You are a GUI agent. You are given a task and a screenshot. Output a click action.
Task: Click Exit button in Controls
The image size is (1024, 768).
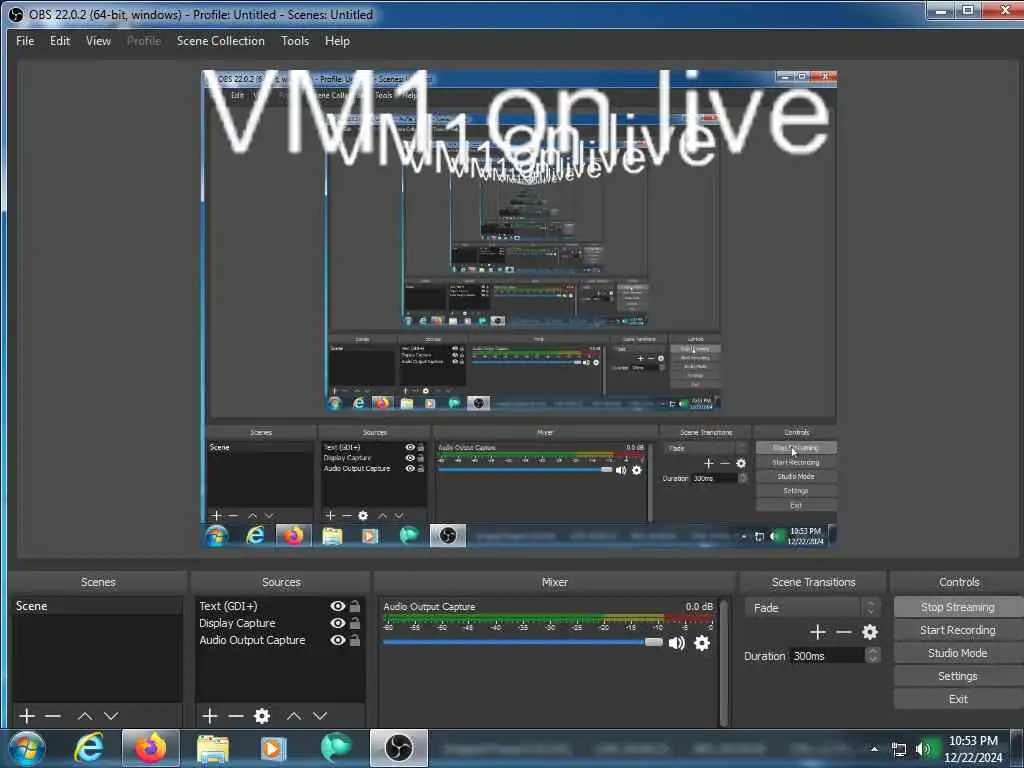pyautogui.click(x=957, y=699)
